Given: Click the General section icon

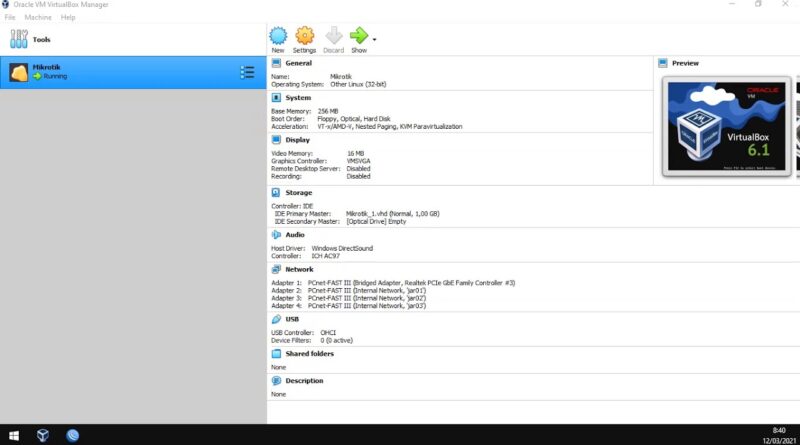Looking at the screenshot, I should pyautogui.click(x=276, y=63).
